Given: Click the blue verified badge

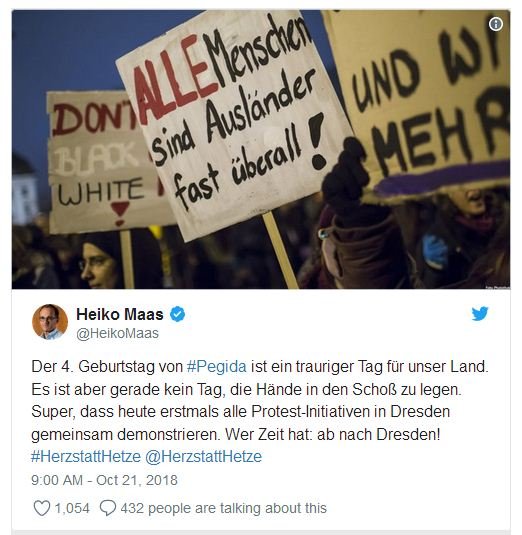Looking at the screenshot, I should (x=177, y=314).
